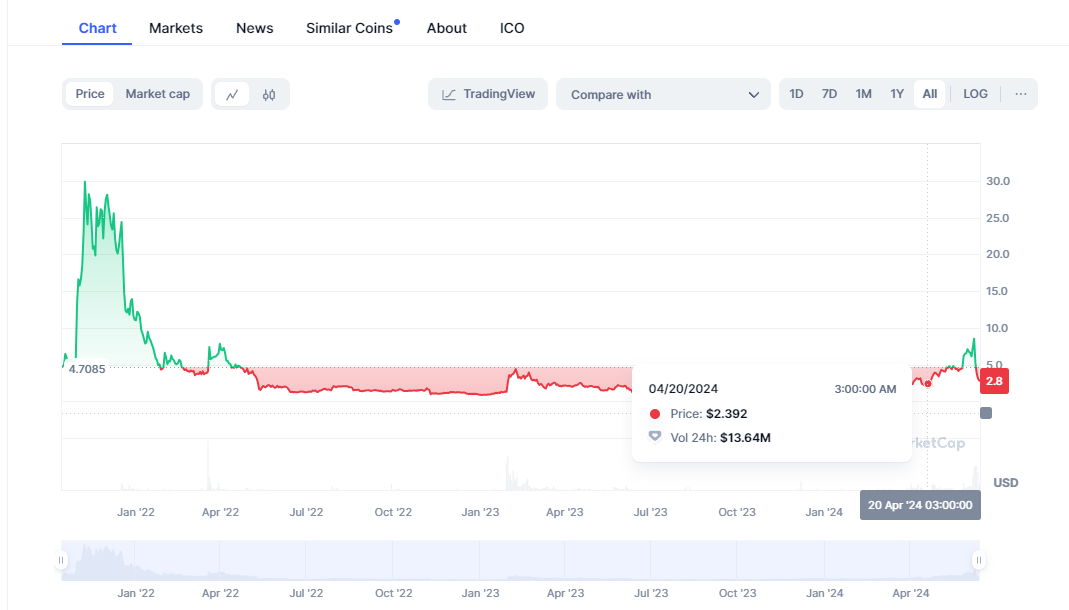Select the All time range

[930, 94]
